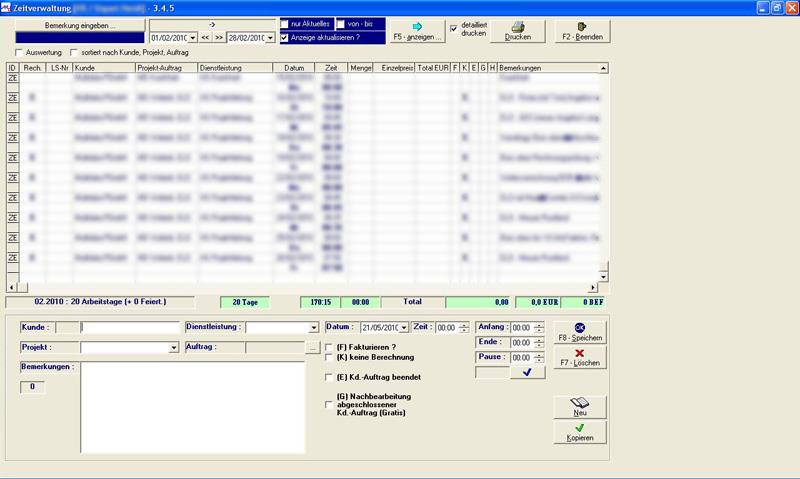Viewport: 800px width, 479px height.
Task: Confirm times with the blue checkmark button
Action: tap(526, 373)
